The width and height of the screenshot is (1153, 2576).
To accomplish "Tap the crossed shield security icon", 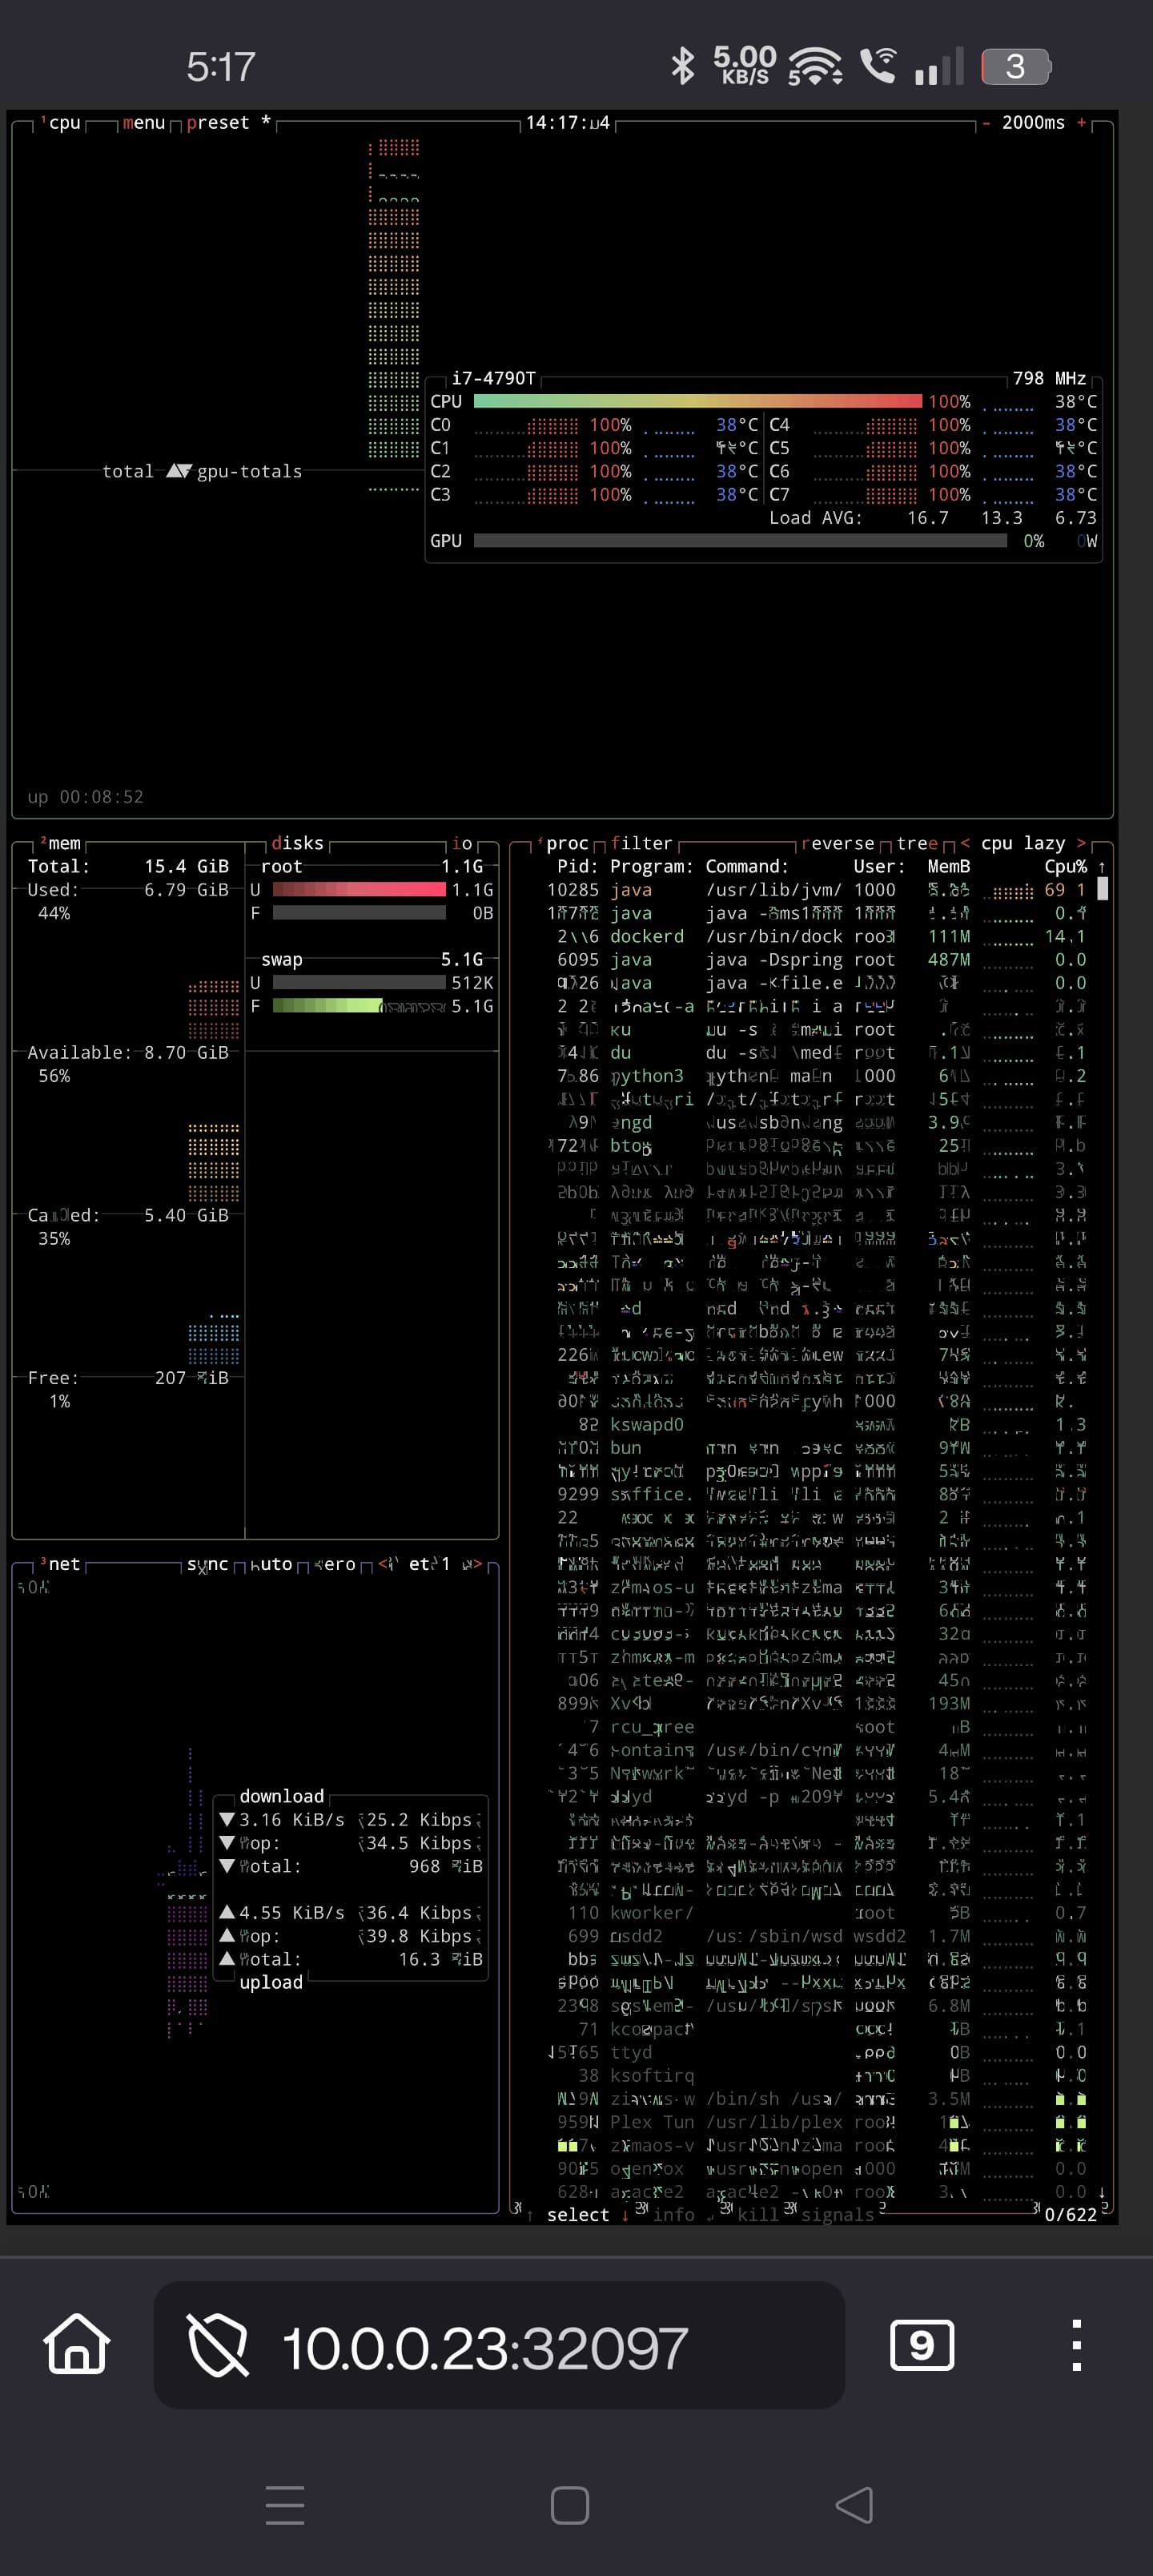I will 218,2347.
